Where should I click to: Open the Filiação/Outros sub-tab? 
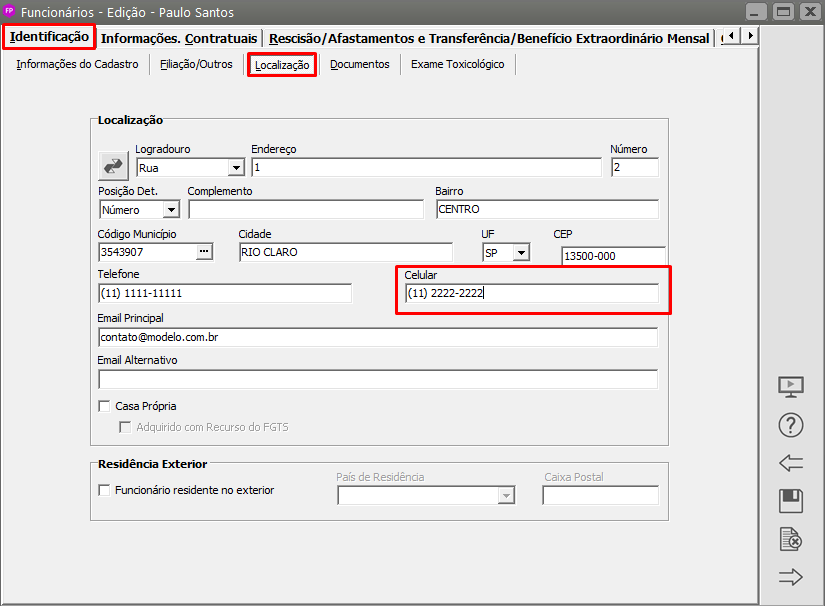196,64
